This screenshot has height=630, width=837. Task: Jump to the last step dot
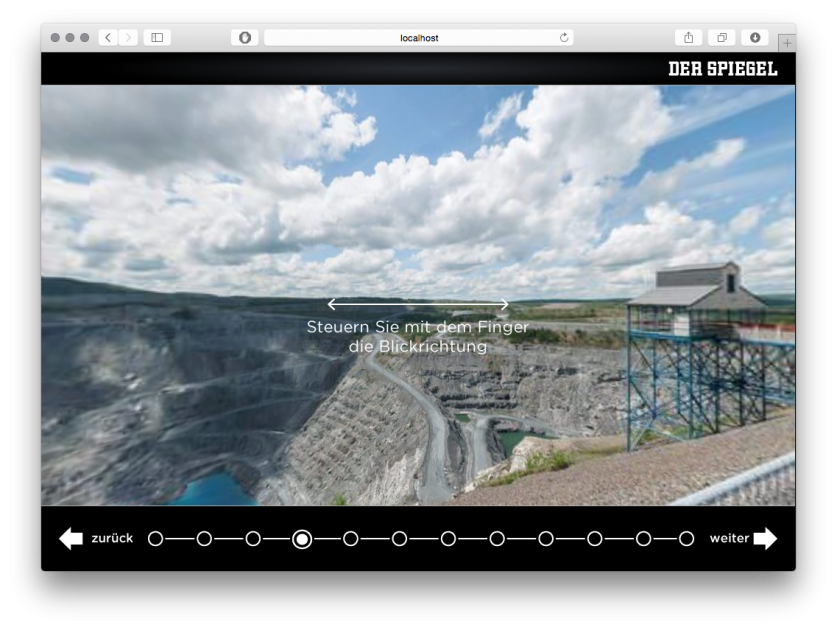click(686, 539)
